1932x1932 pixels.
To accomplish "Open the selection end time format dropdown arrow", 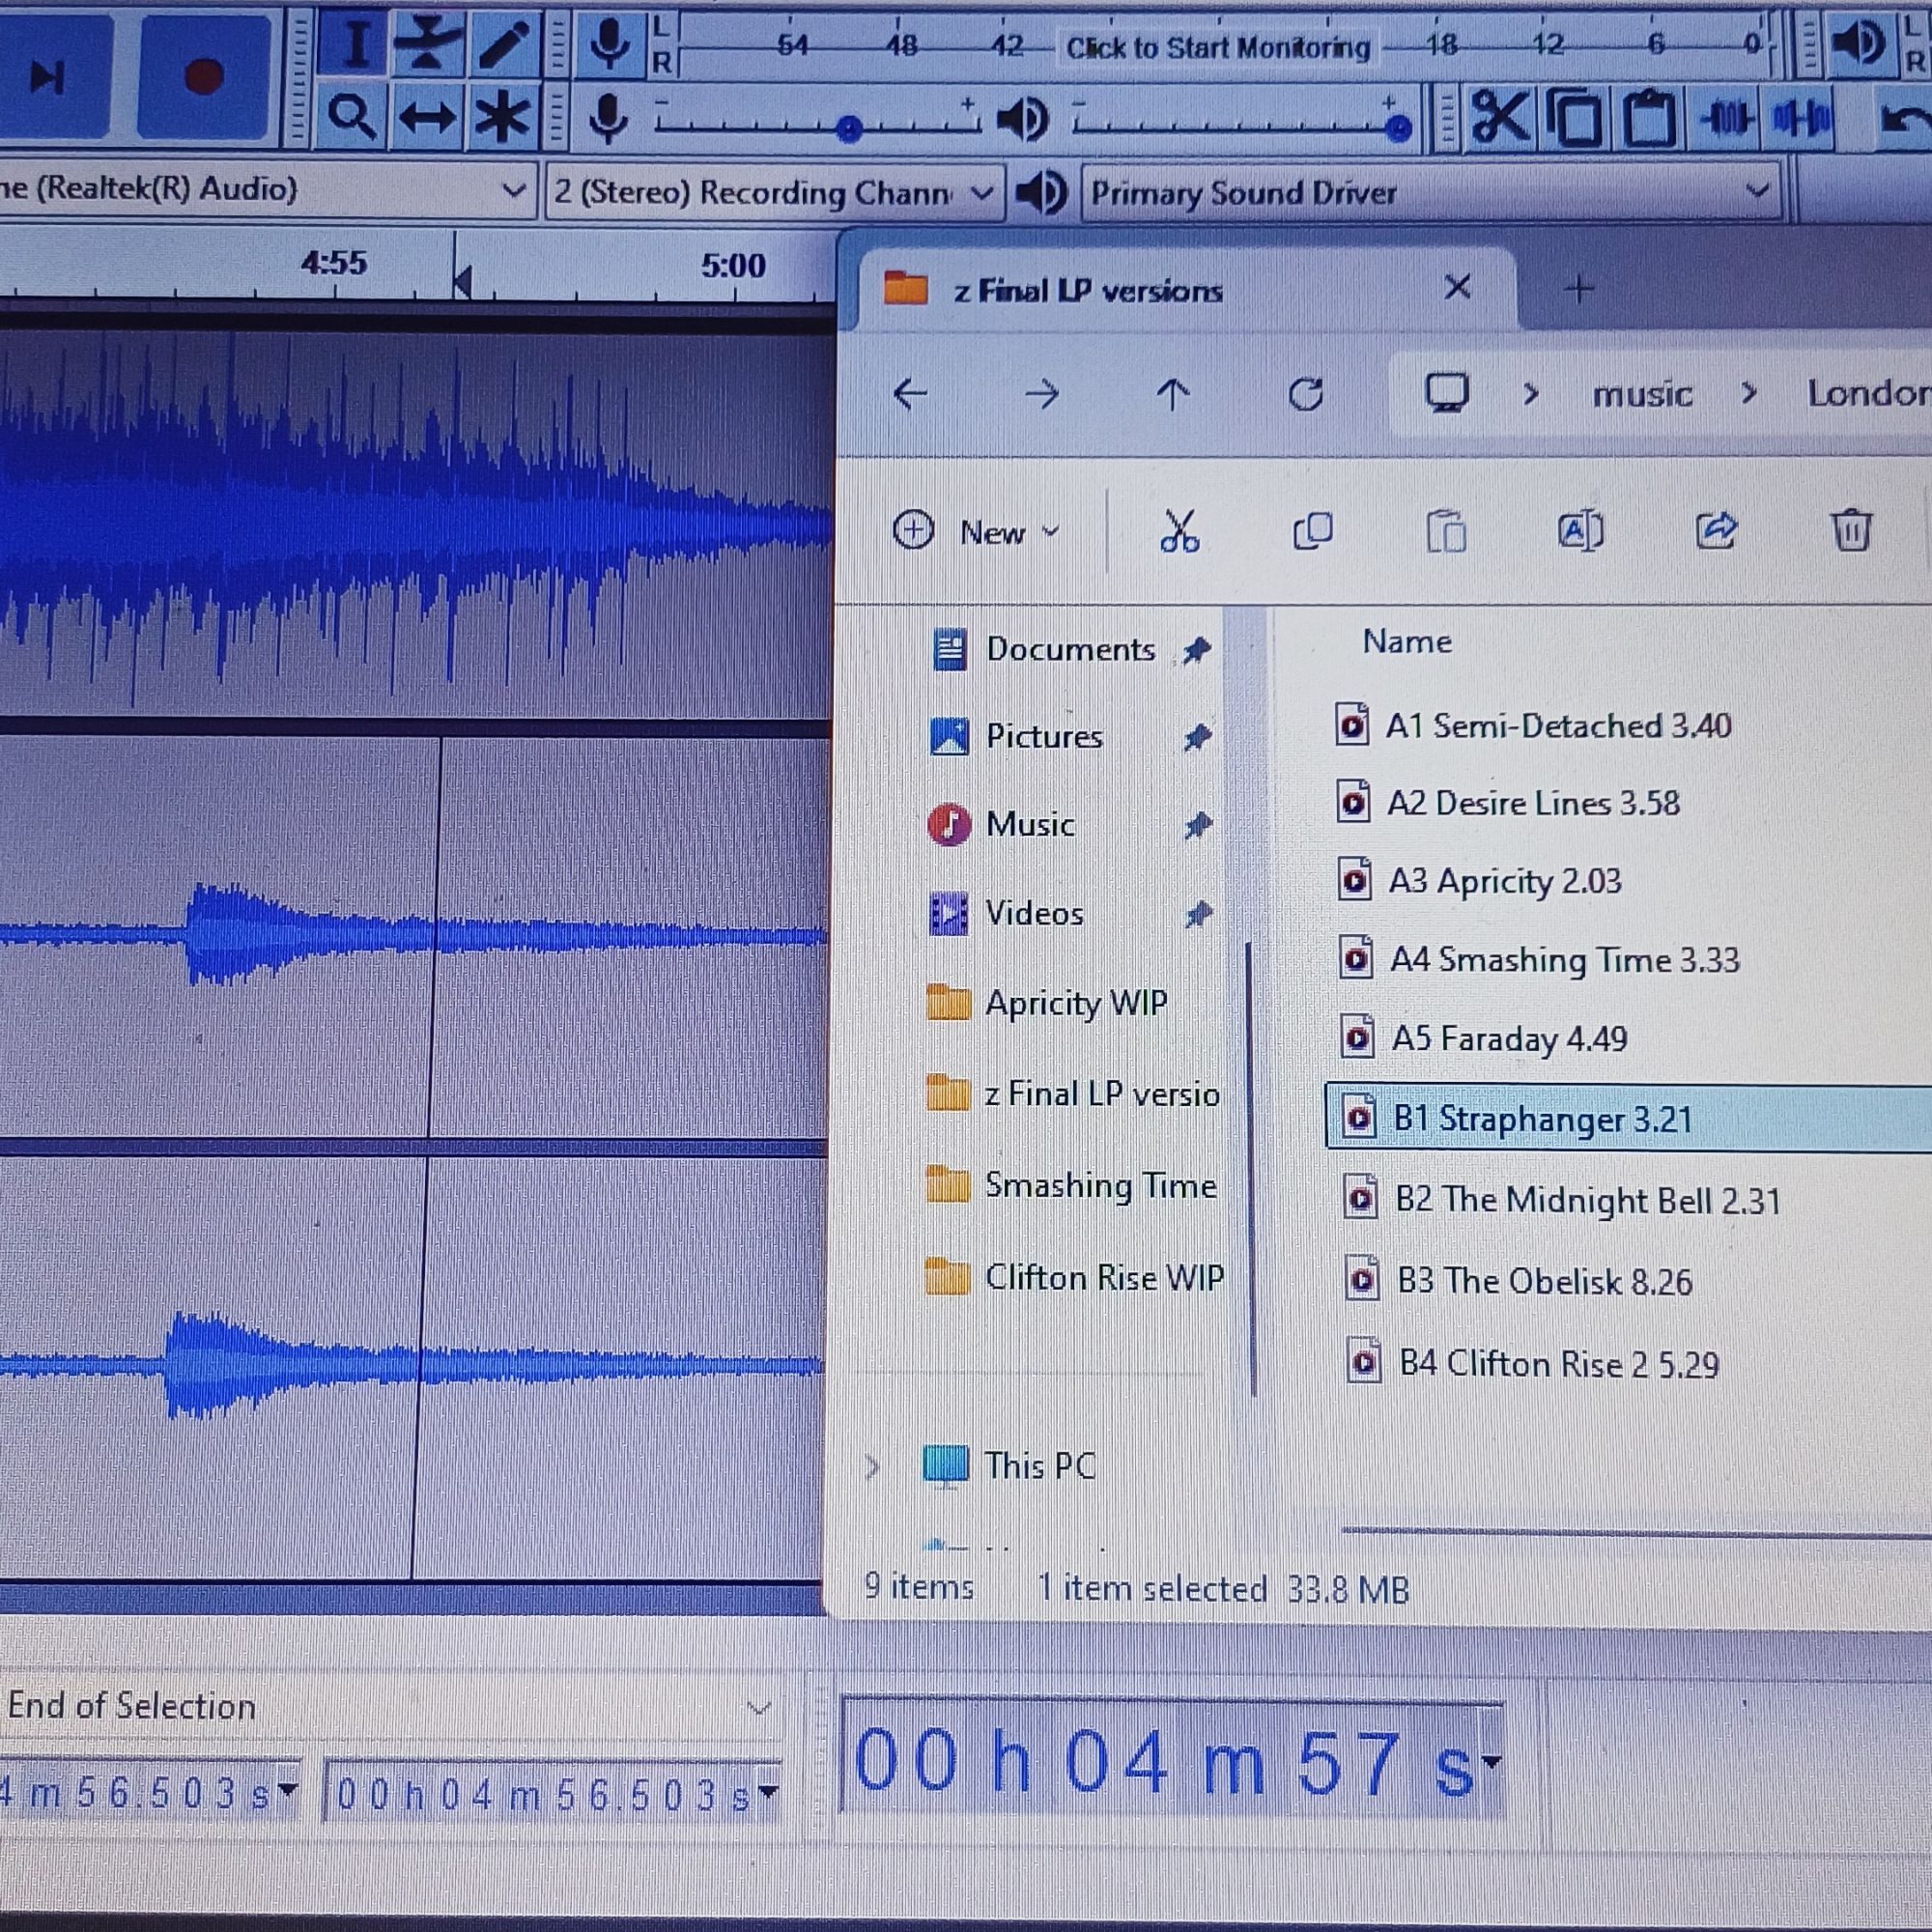I will click(x=768, y=1791).
